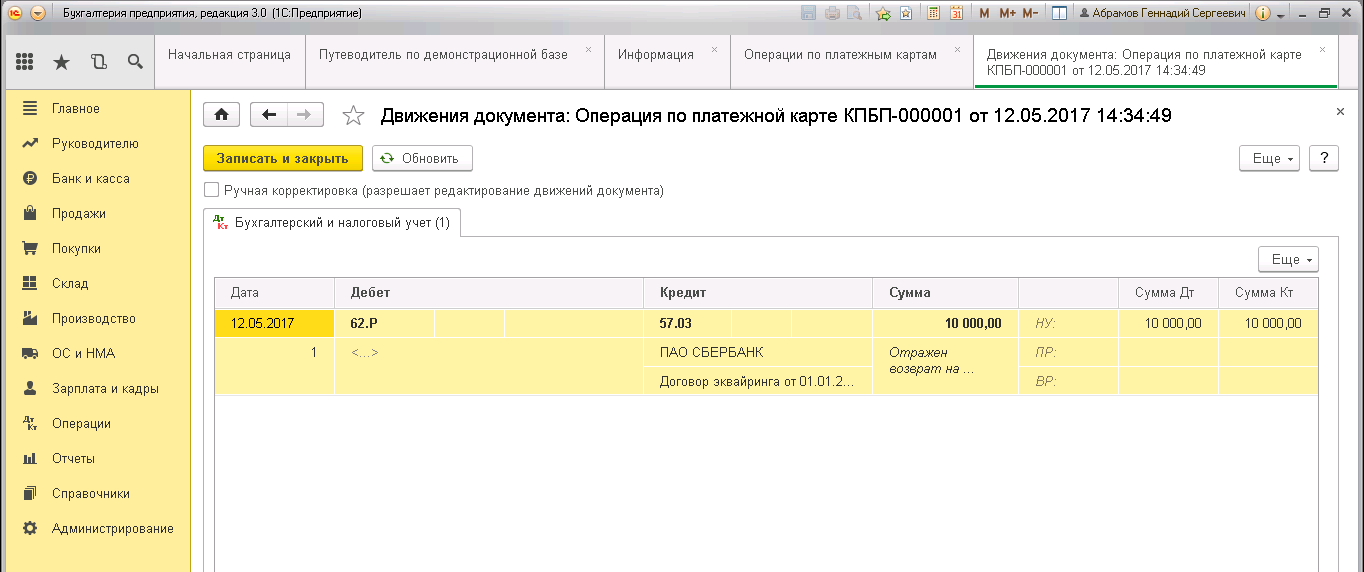
Task: Expand the table's Еще dropdown
Action: pos(1288,259)
